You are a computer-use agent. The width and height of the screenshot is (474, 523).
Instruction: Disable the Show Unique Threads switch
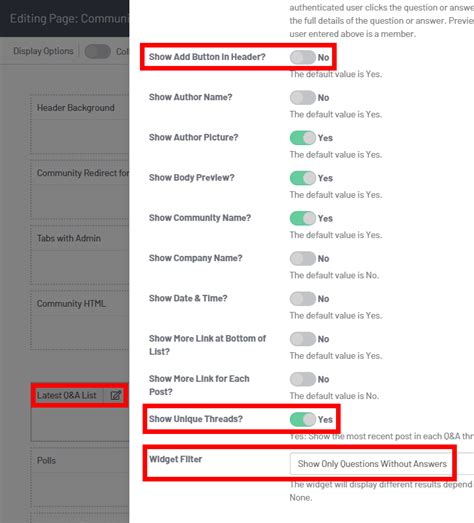(x=303, y=420)
